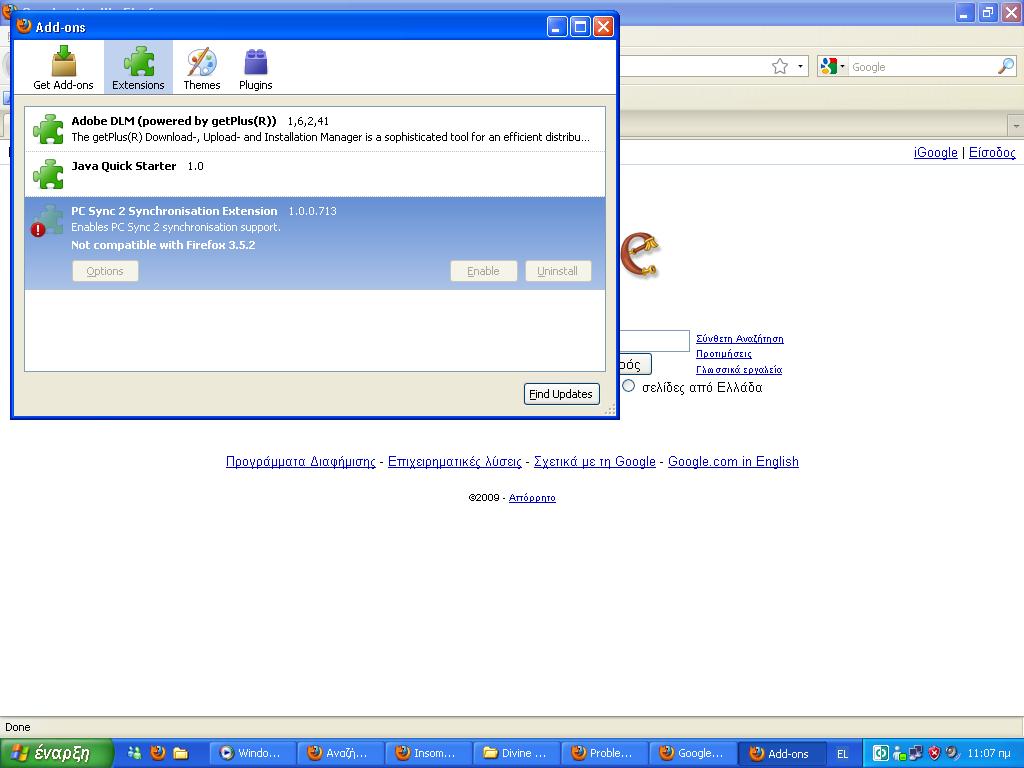Select the Adobe DLM (powered by getPlus(R)) title
1024x768 pixels.
[x=174, y=121]
